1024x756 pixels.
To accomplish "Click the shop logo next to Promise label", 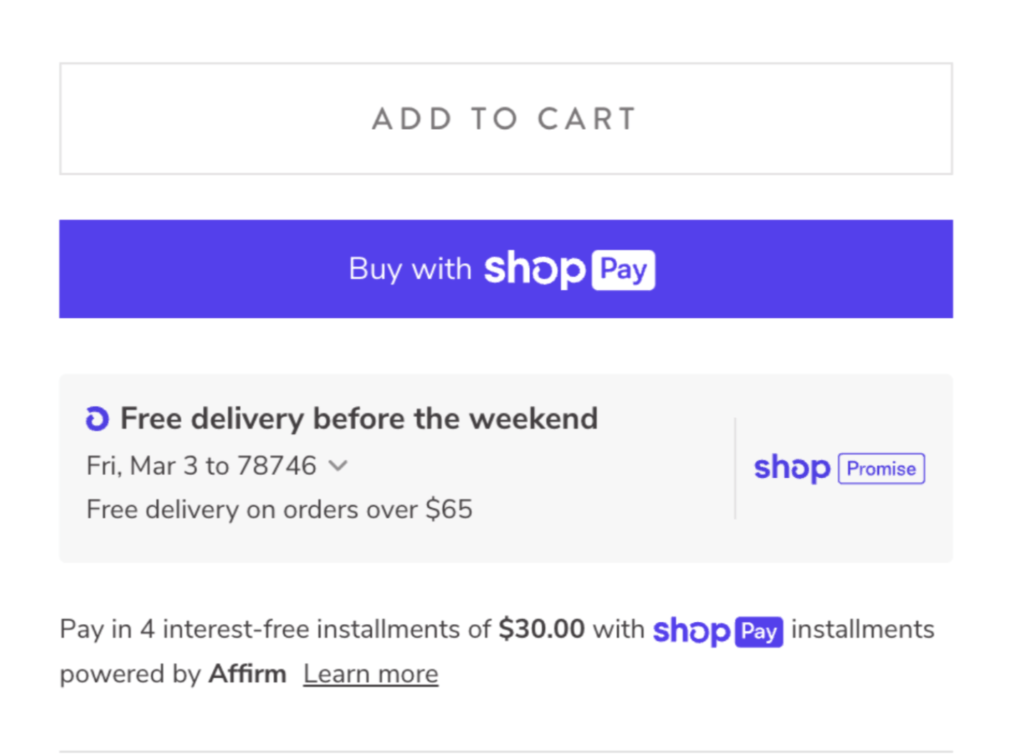I will click(791, 468).
